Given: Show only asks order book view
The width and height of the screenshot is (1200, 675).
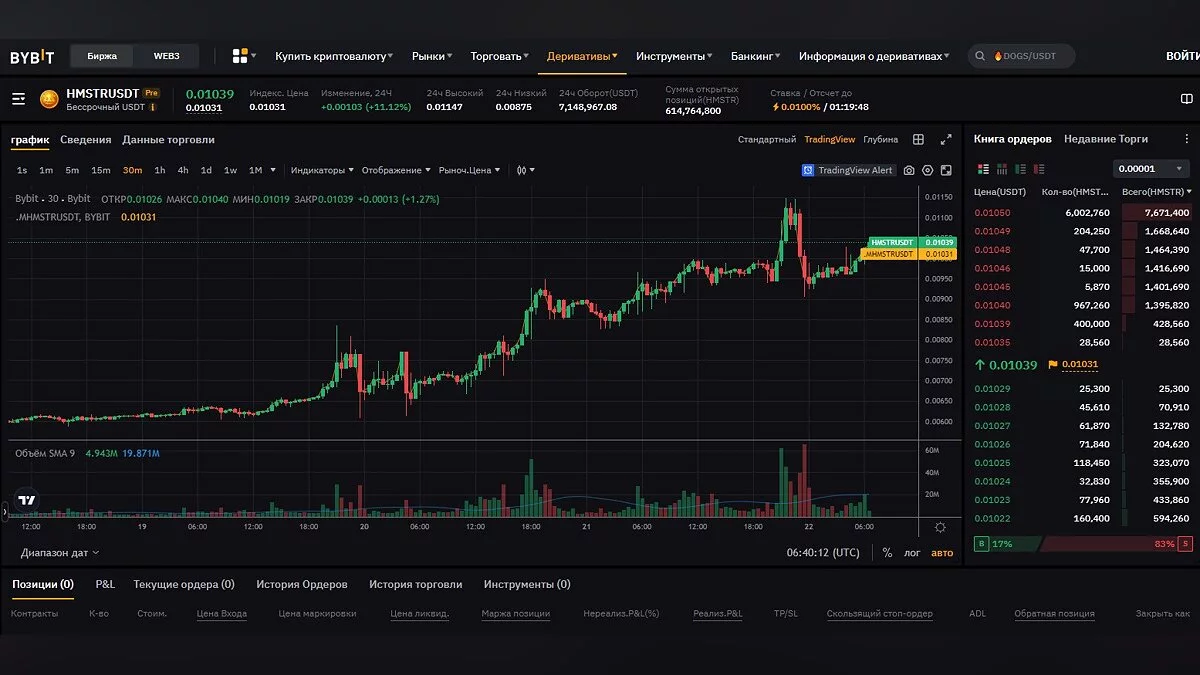Looking at the screenshot, I should point(1039,169).
